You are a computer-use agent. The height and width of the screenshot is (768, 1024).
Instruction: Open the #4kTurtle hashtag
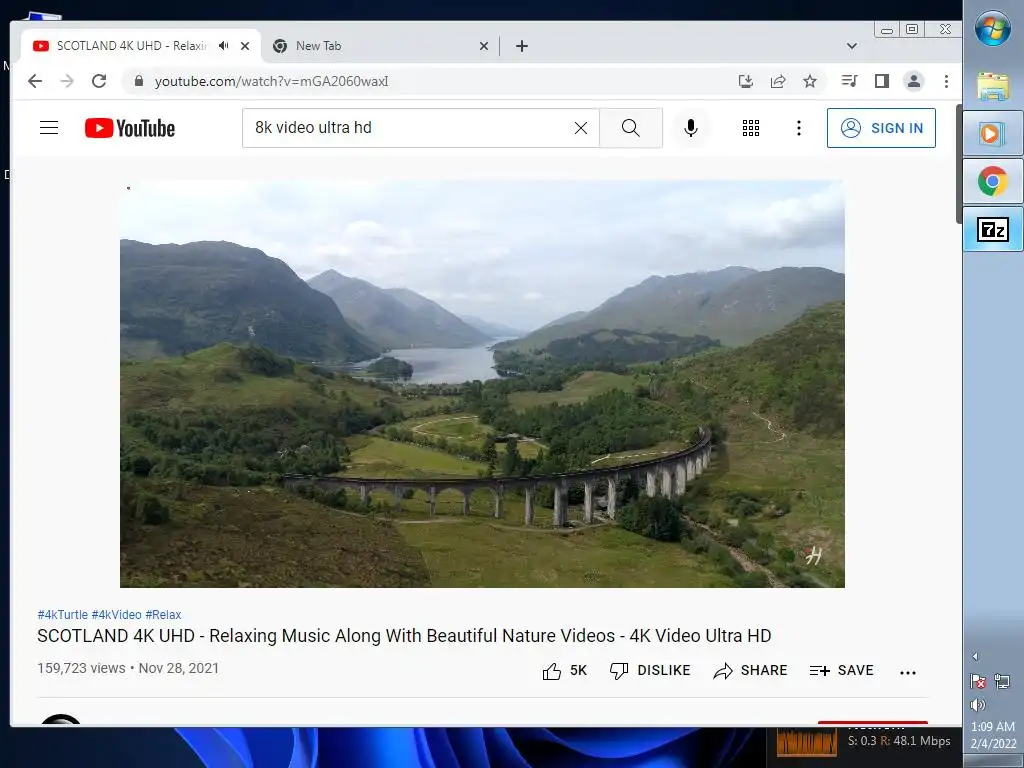pyautogui.click(x=63, y=615)
